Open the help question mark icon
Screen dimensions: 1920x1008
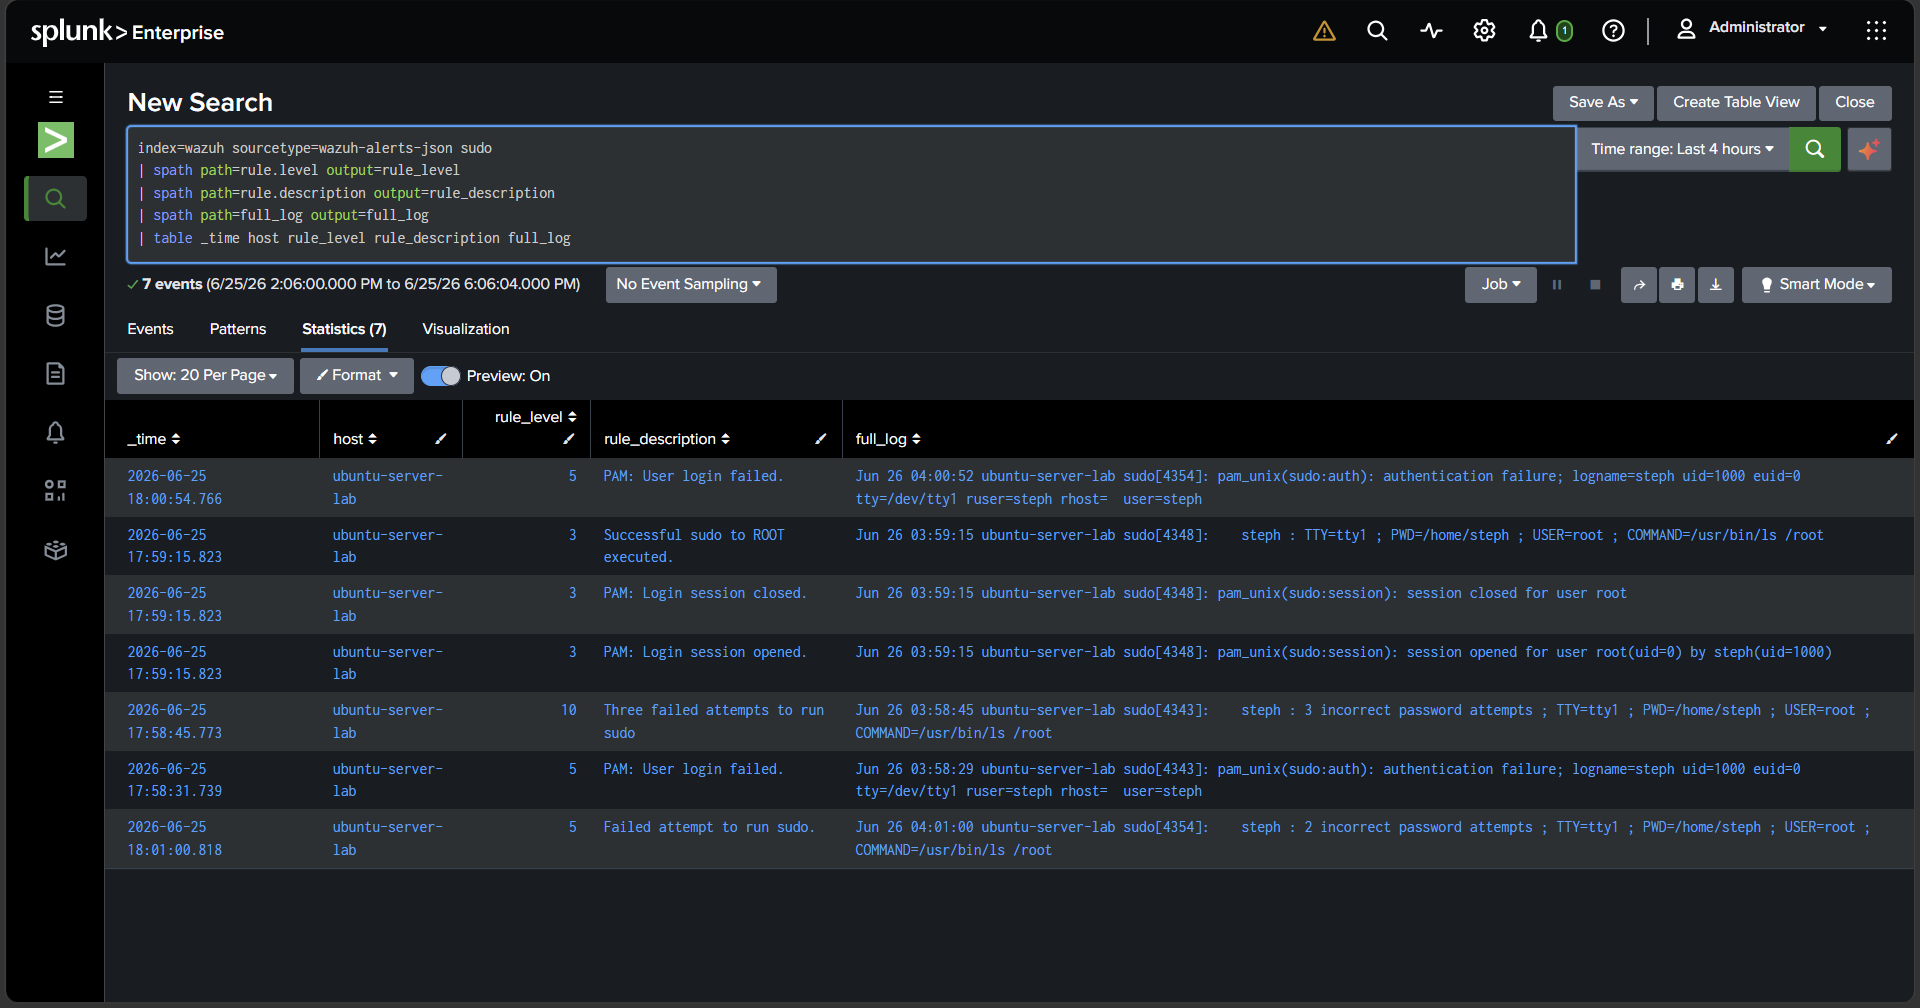[x=1613, y=31]
